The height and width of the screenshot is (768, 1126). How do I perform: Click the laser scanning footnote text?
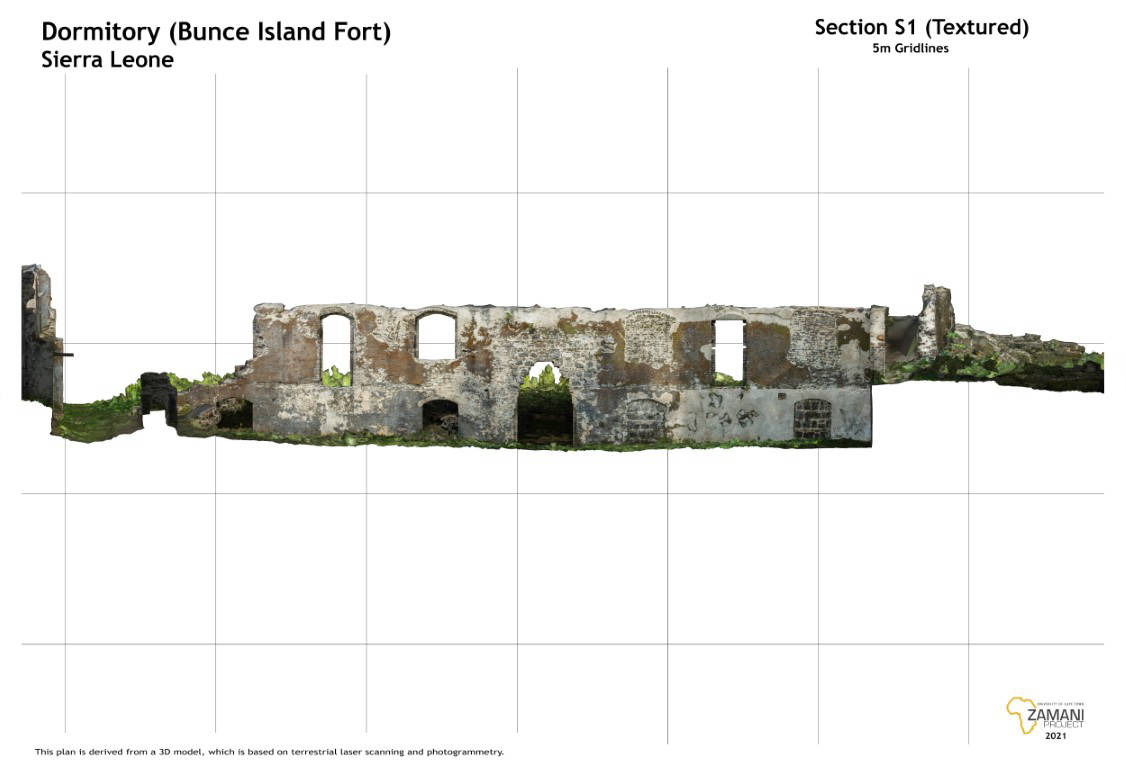(x=269, y=751)
